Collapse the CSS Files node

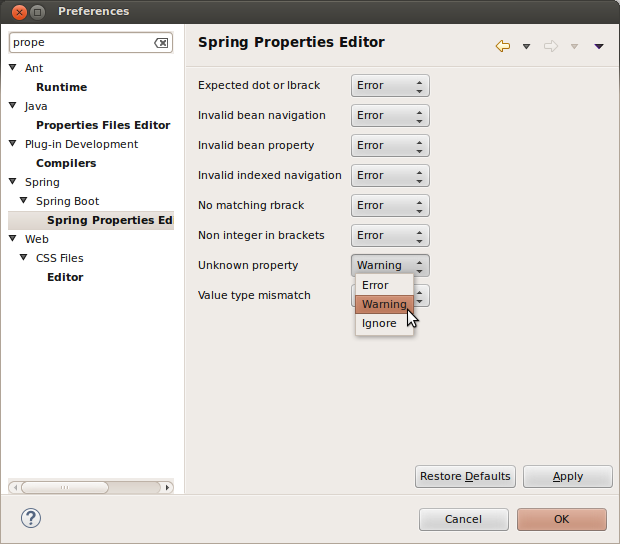point(24,257)
